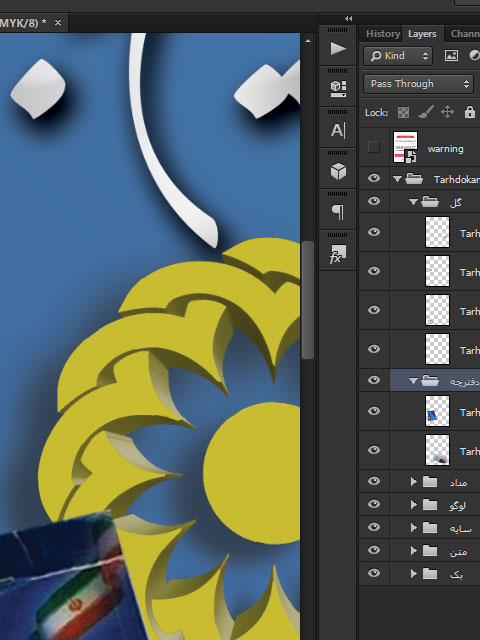Collapse the گل group triangle
The width and height of the screenshot is (480, 640).
pyautogui.click(x=413, y=202)
